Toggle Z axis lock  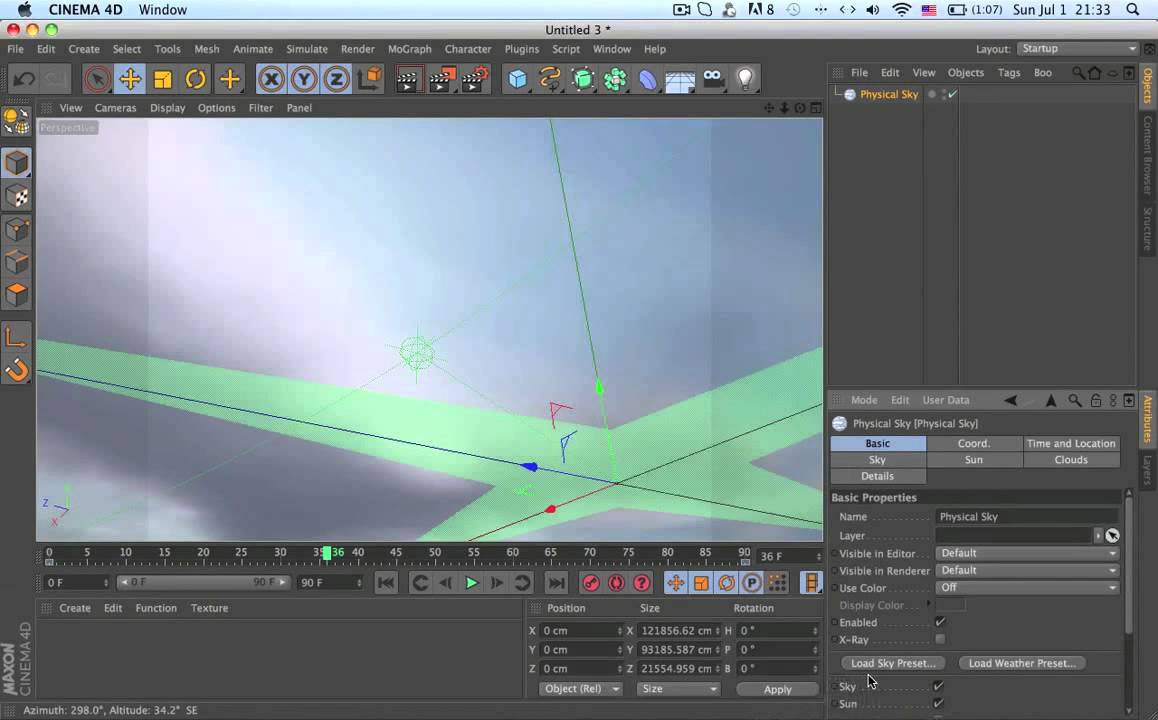[336, 79]
